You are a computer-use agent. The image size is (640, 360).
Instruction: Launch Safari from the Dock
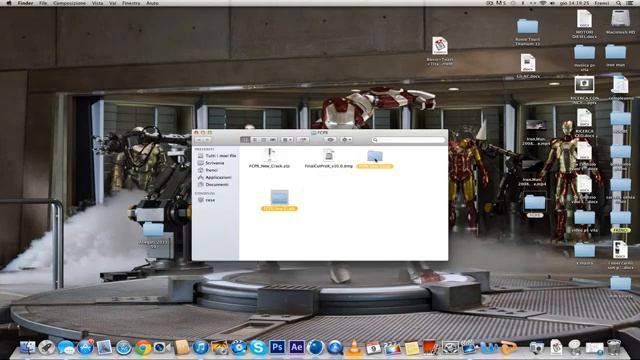(123, 347)
